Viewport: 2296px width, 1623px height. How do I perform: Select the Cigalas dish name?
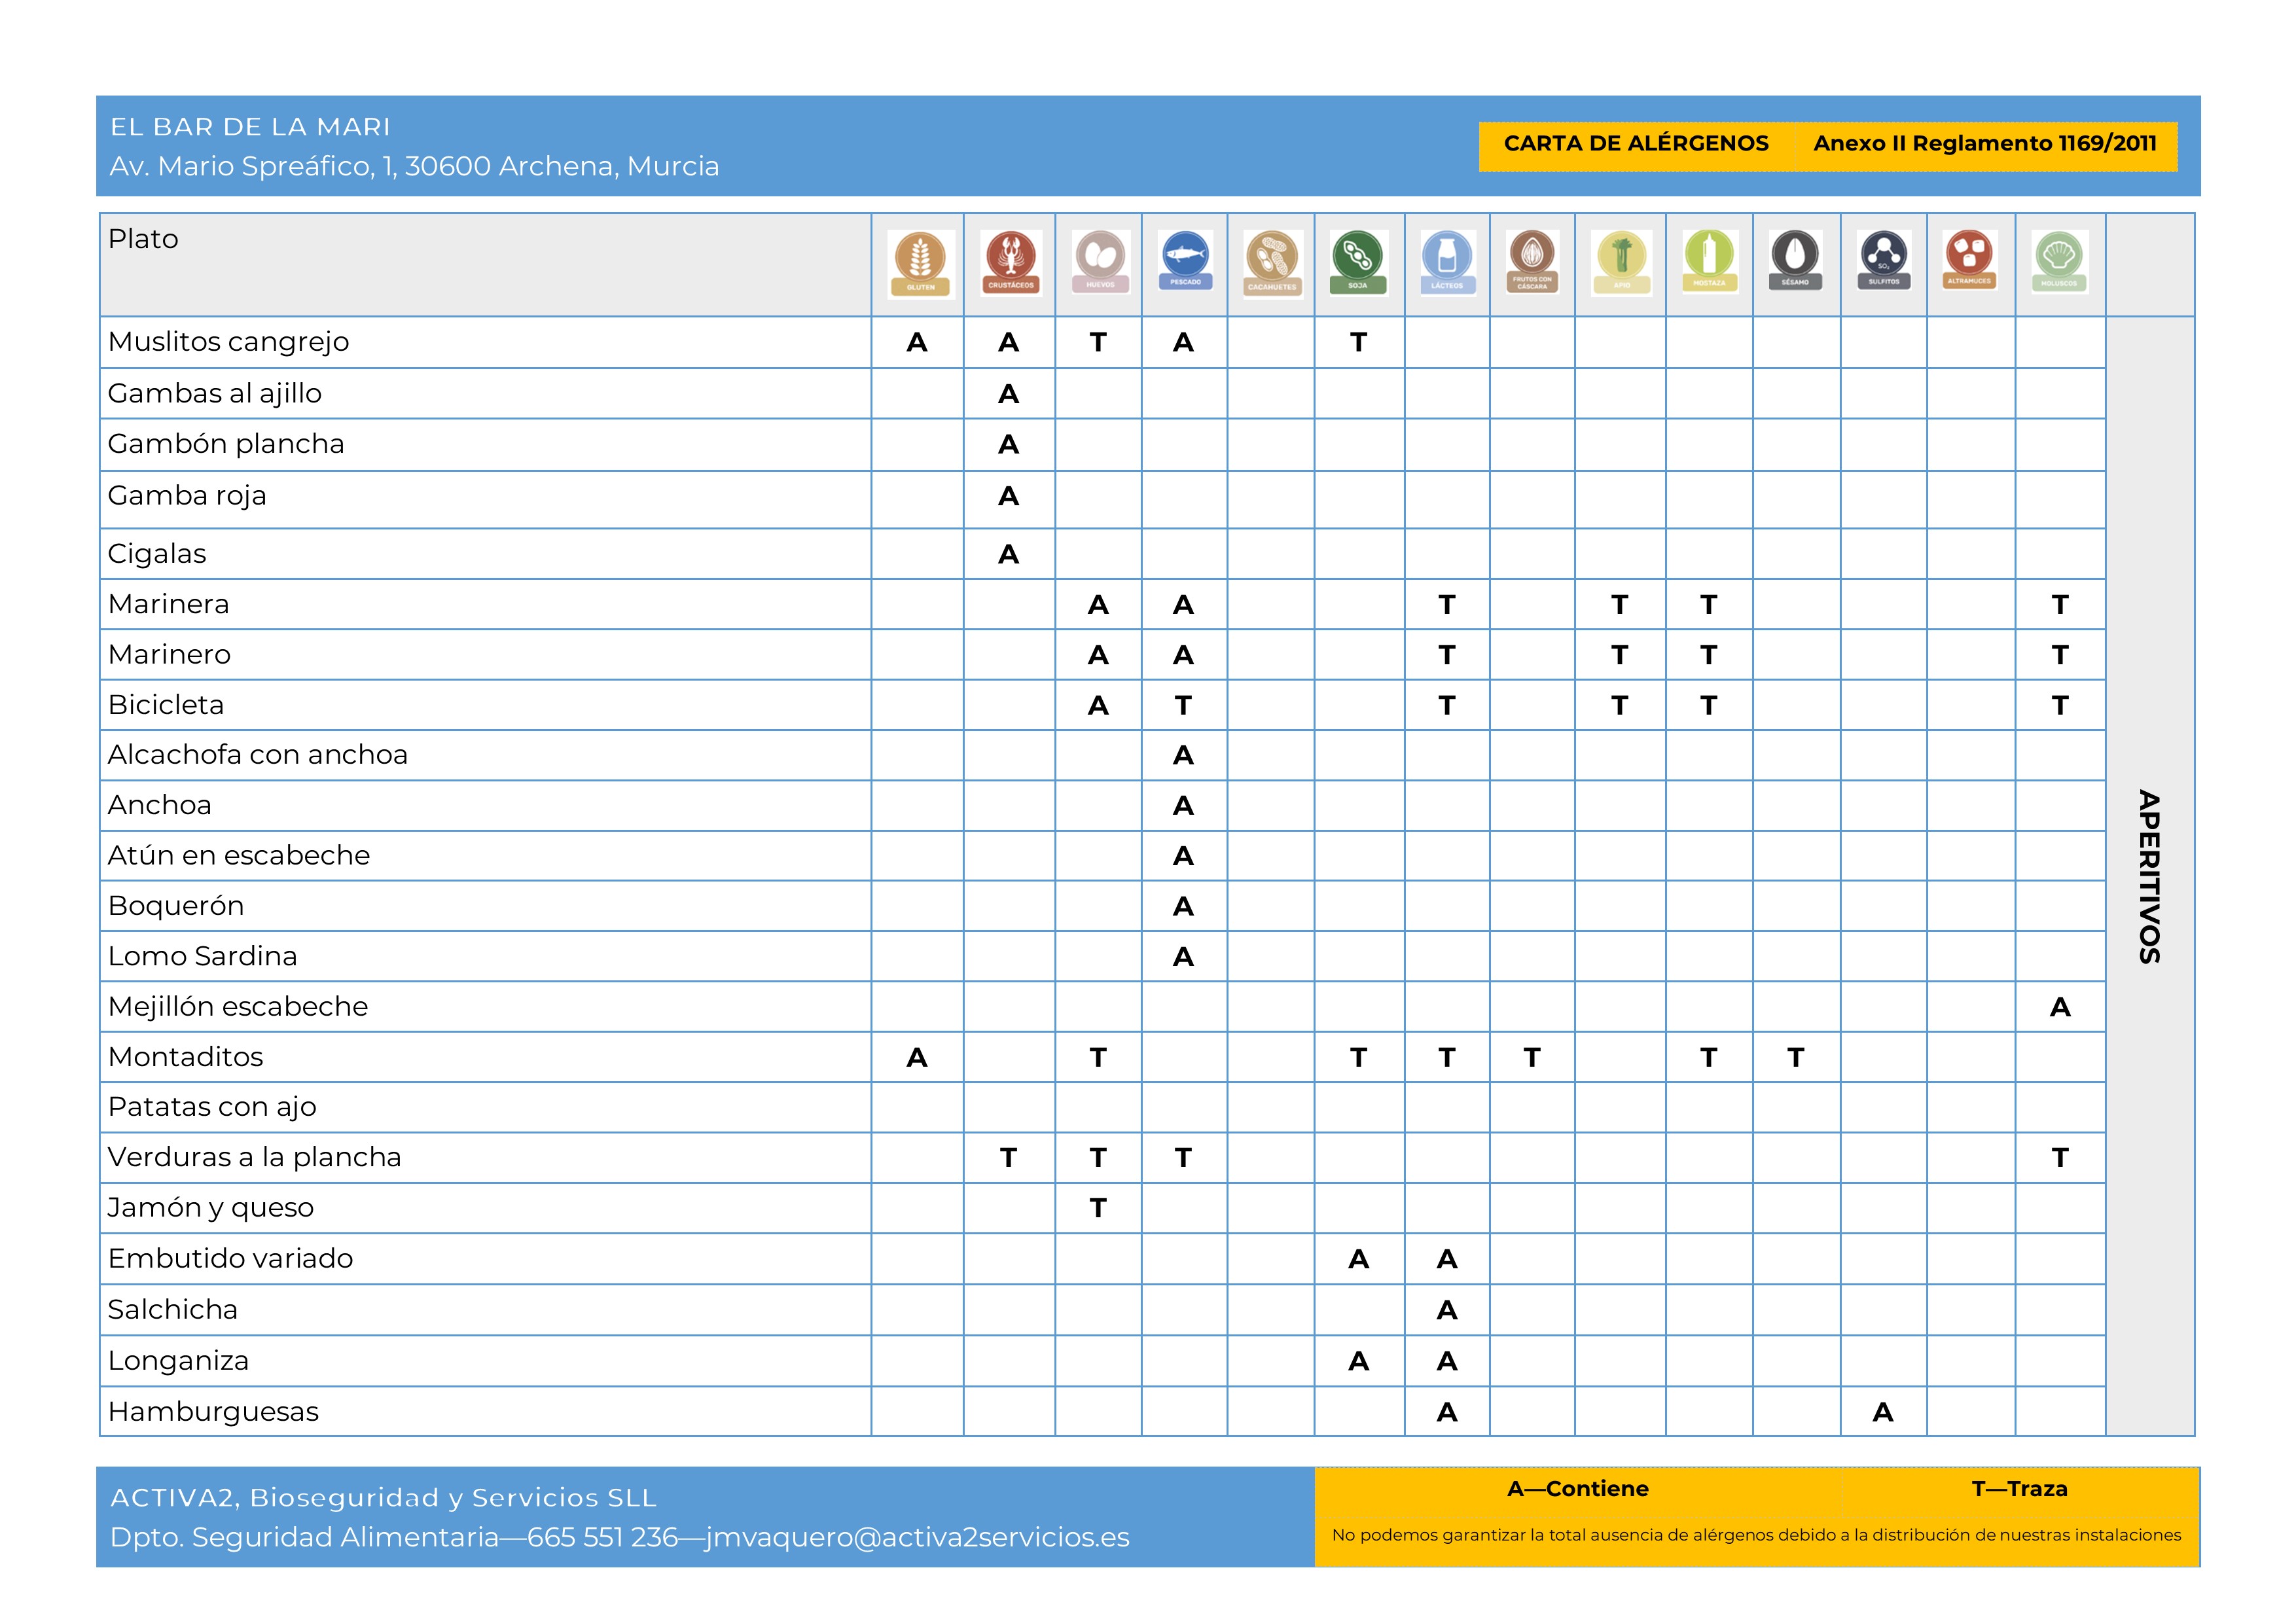[157, 555]
